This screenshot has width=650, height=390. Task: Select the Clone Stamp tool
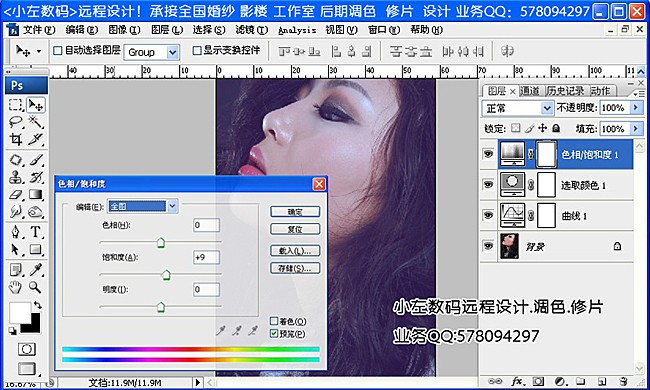tap(16, 177)
